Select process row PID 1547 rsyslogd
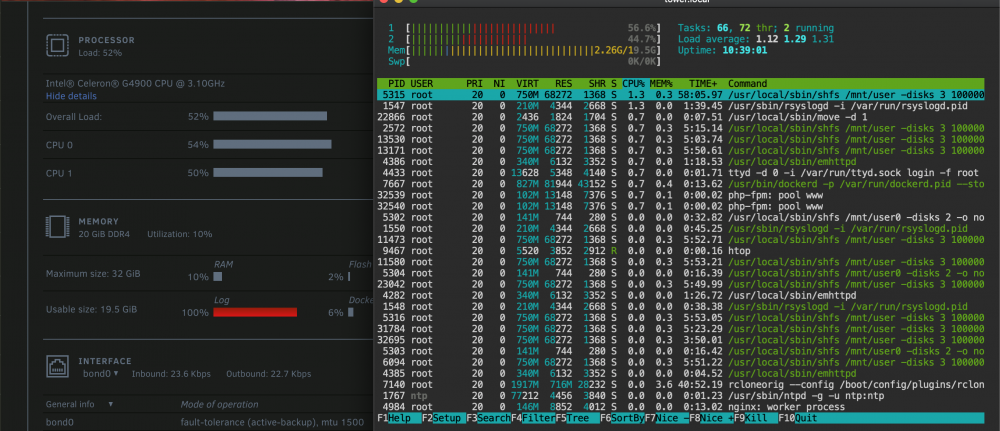 680,105
